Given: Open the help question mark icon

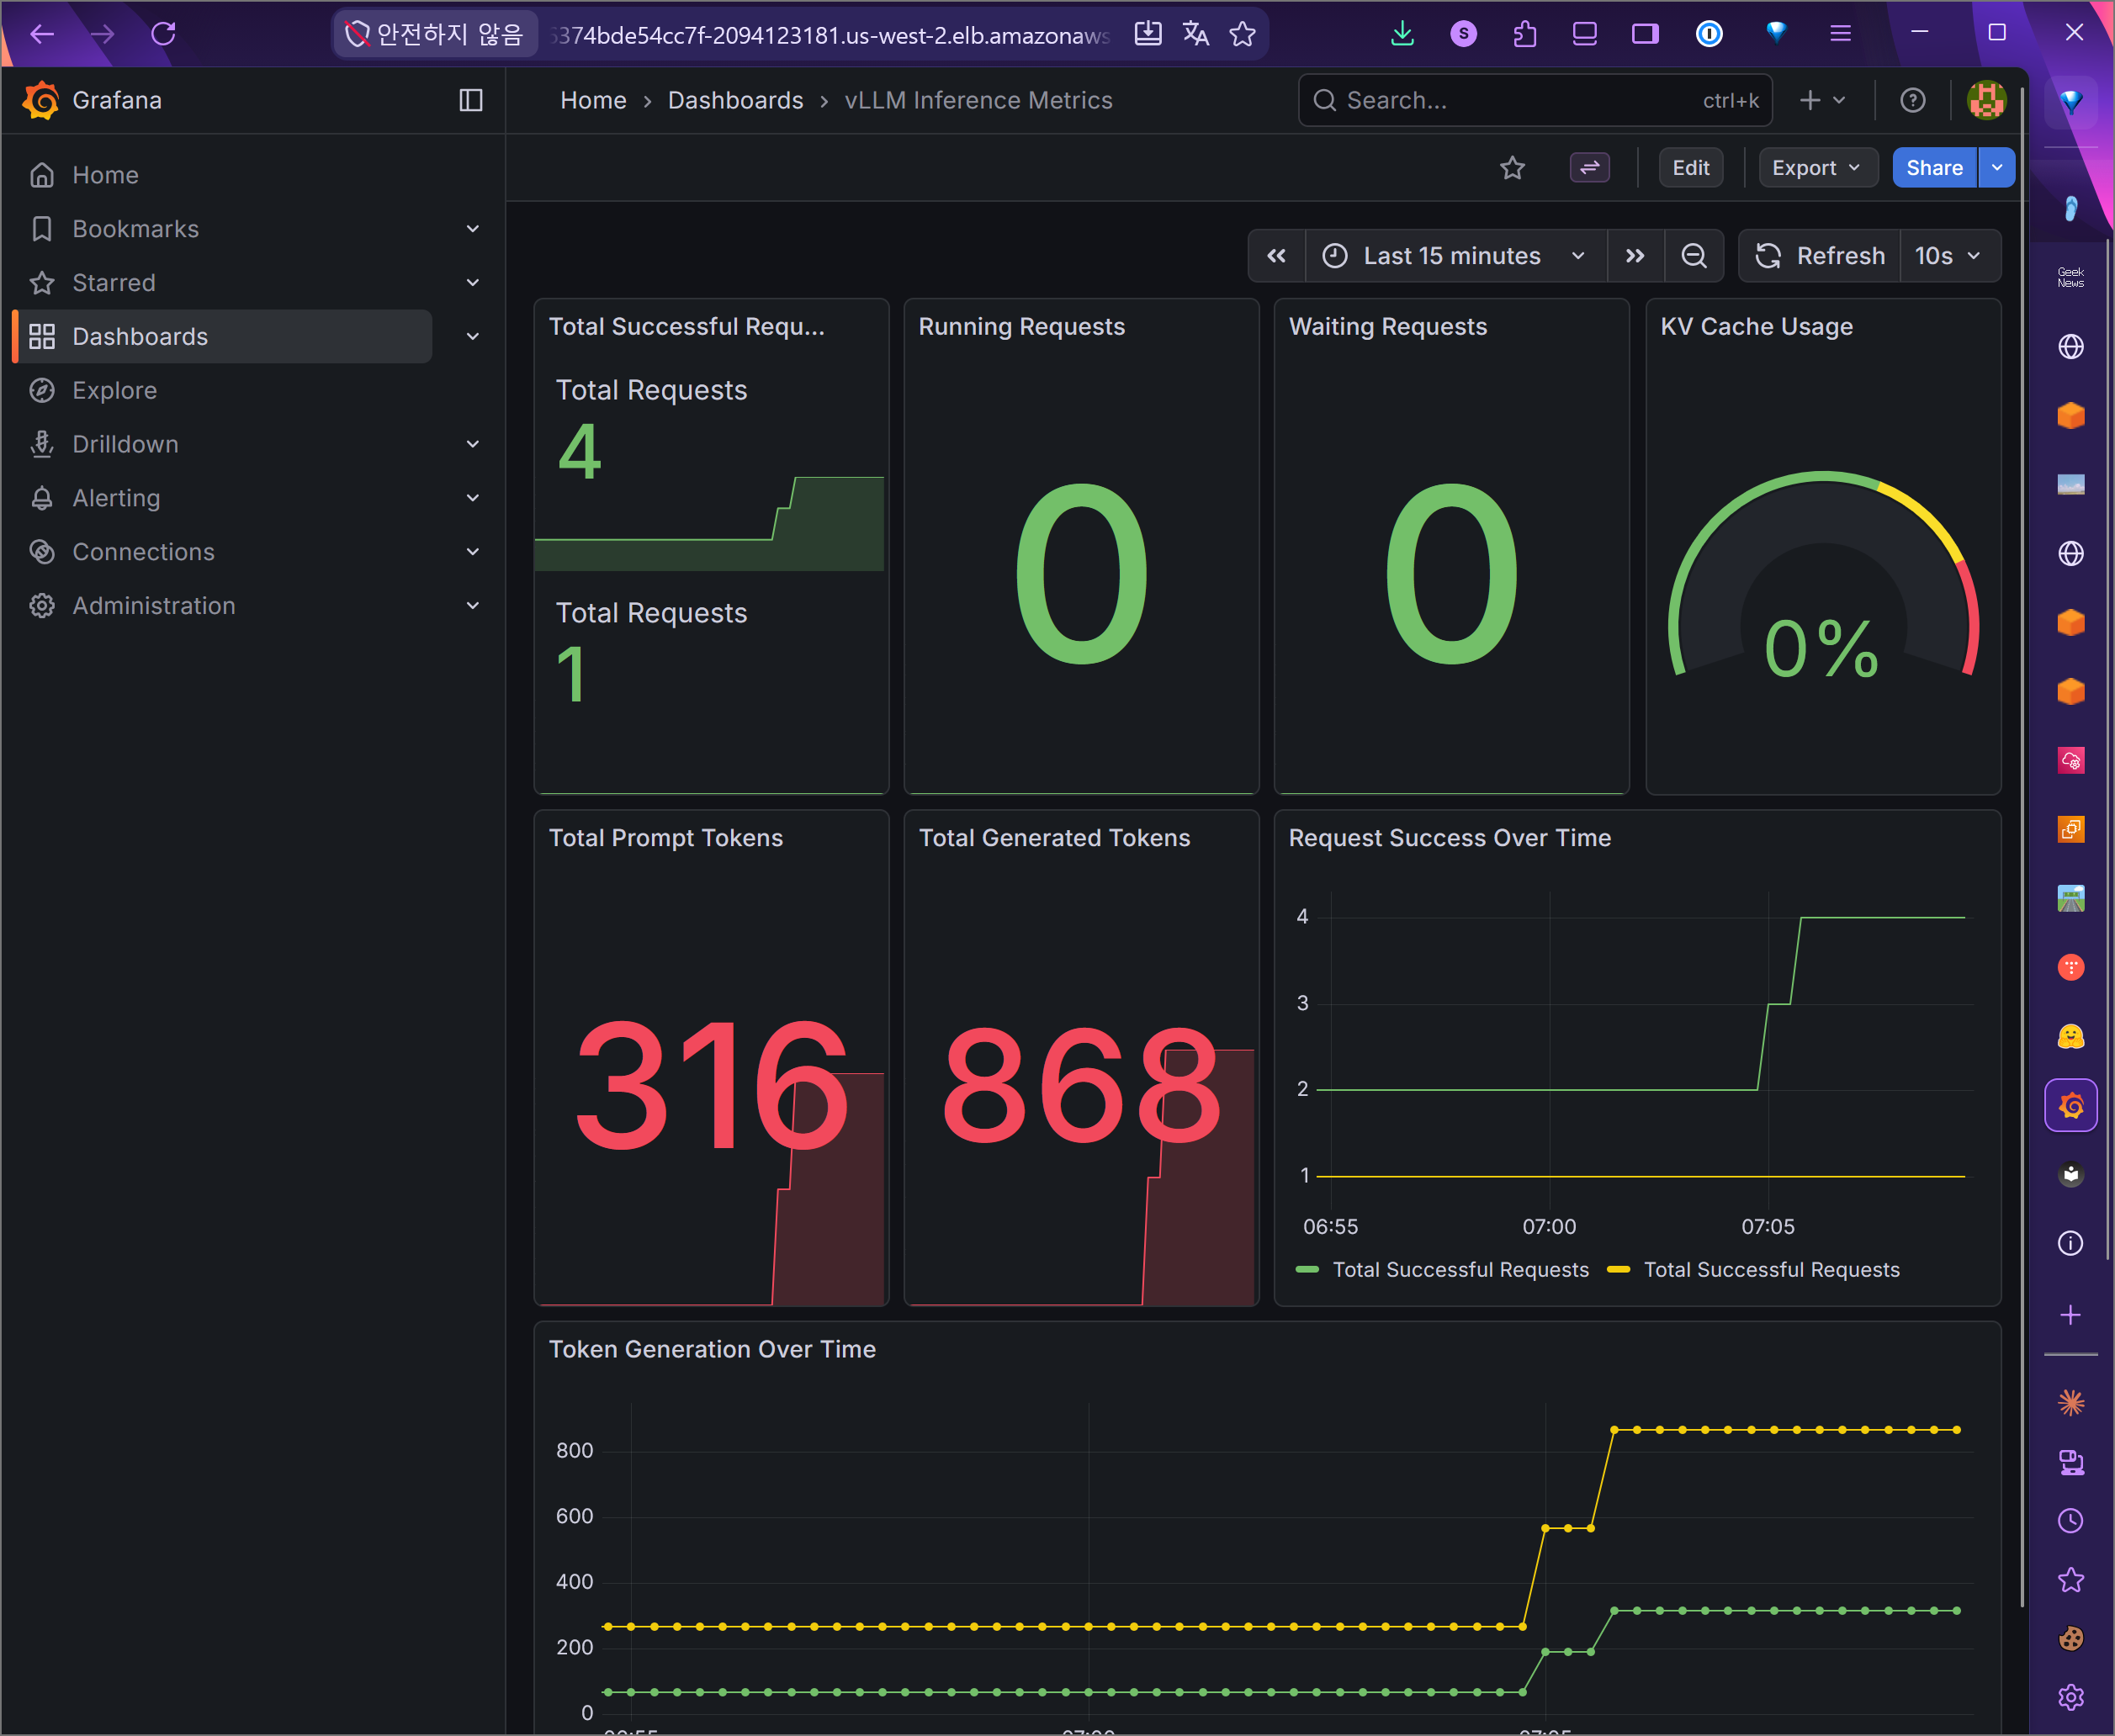Looking at the screenshot, I should [1913, 100].
